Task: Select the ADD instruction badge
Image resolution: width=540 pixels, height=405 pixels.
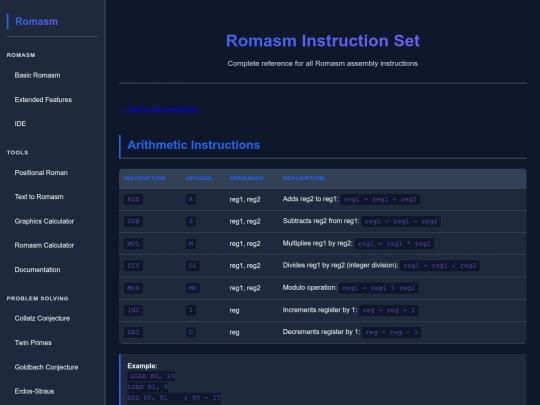Action: tap(133, 199)
